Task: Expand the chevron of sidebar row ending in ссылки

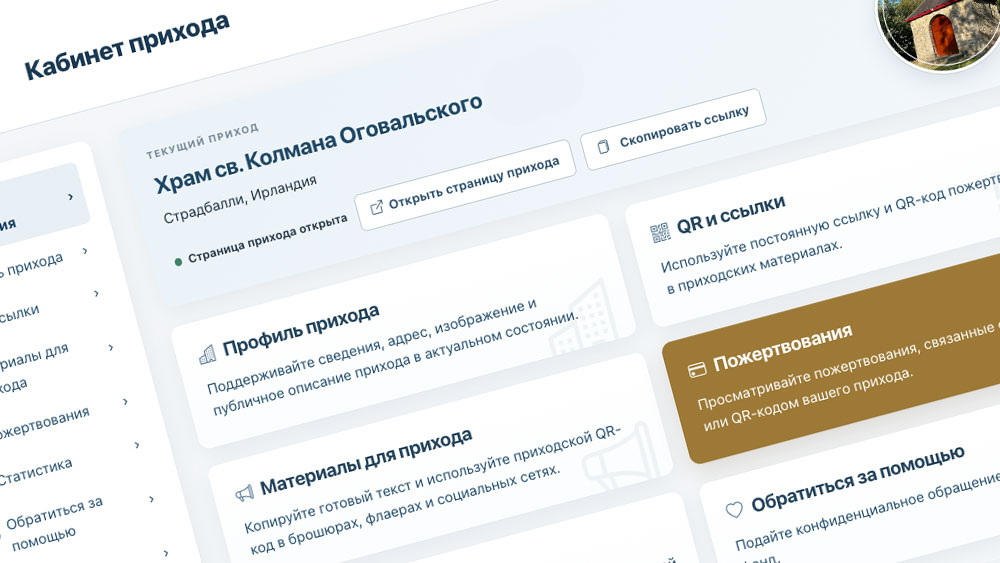Action: coord(97,294)
